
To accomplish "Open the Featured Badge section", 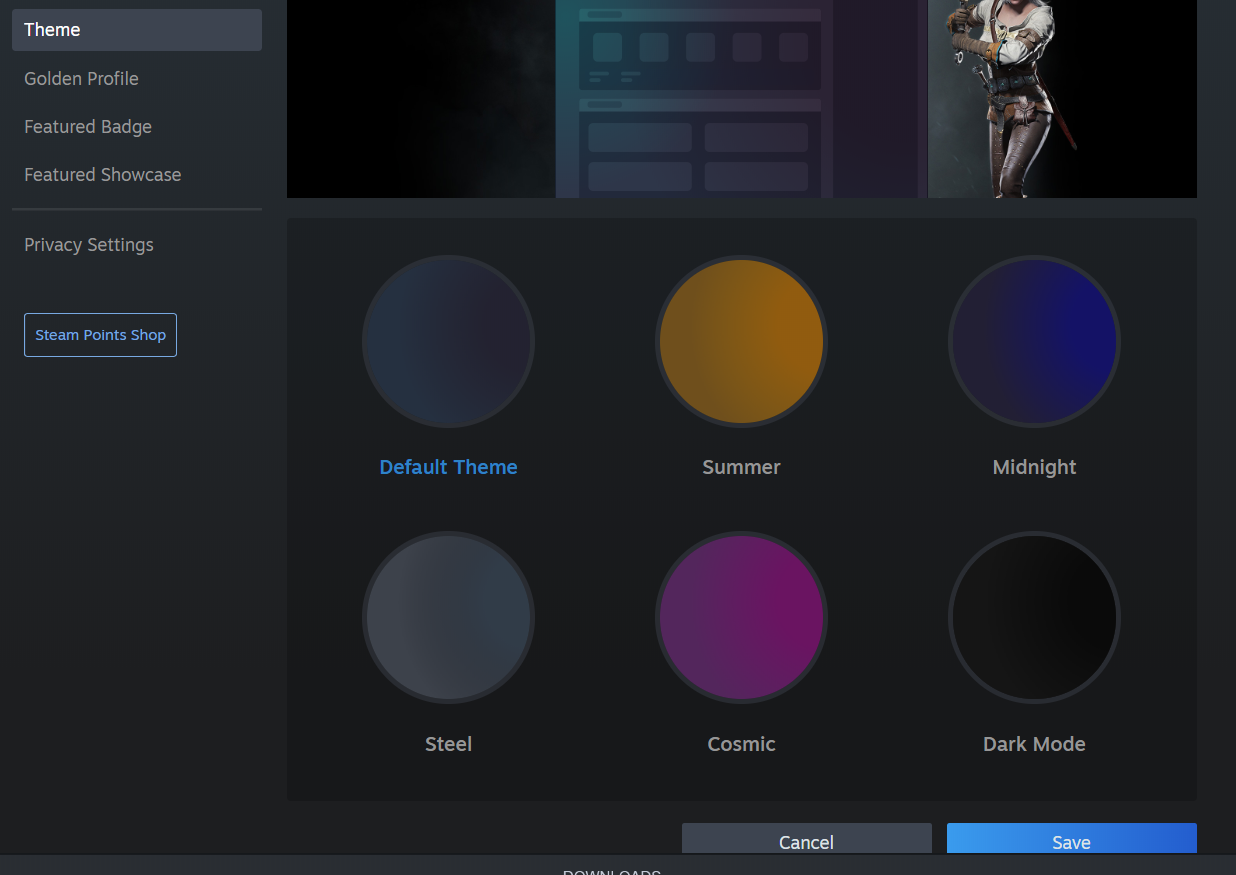I will tap(88, 127).
